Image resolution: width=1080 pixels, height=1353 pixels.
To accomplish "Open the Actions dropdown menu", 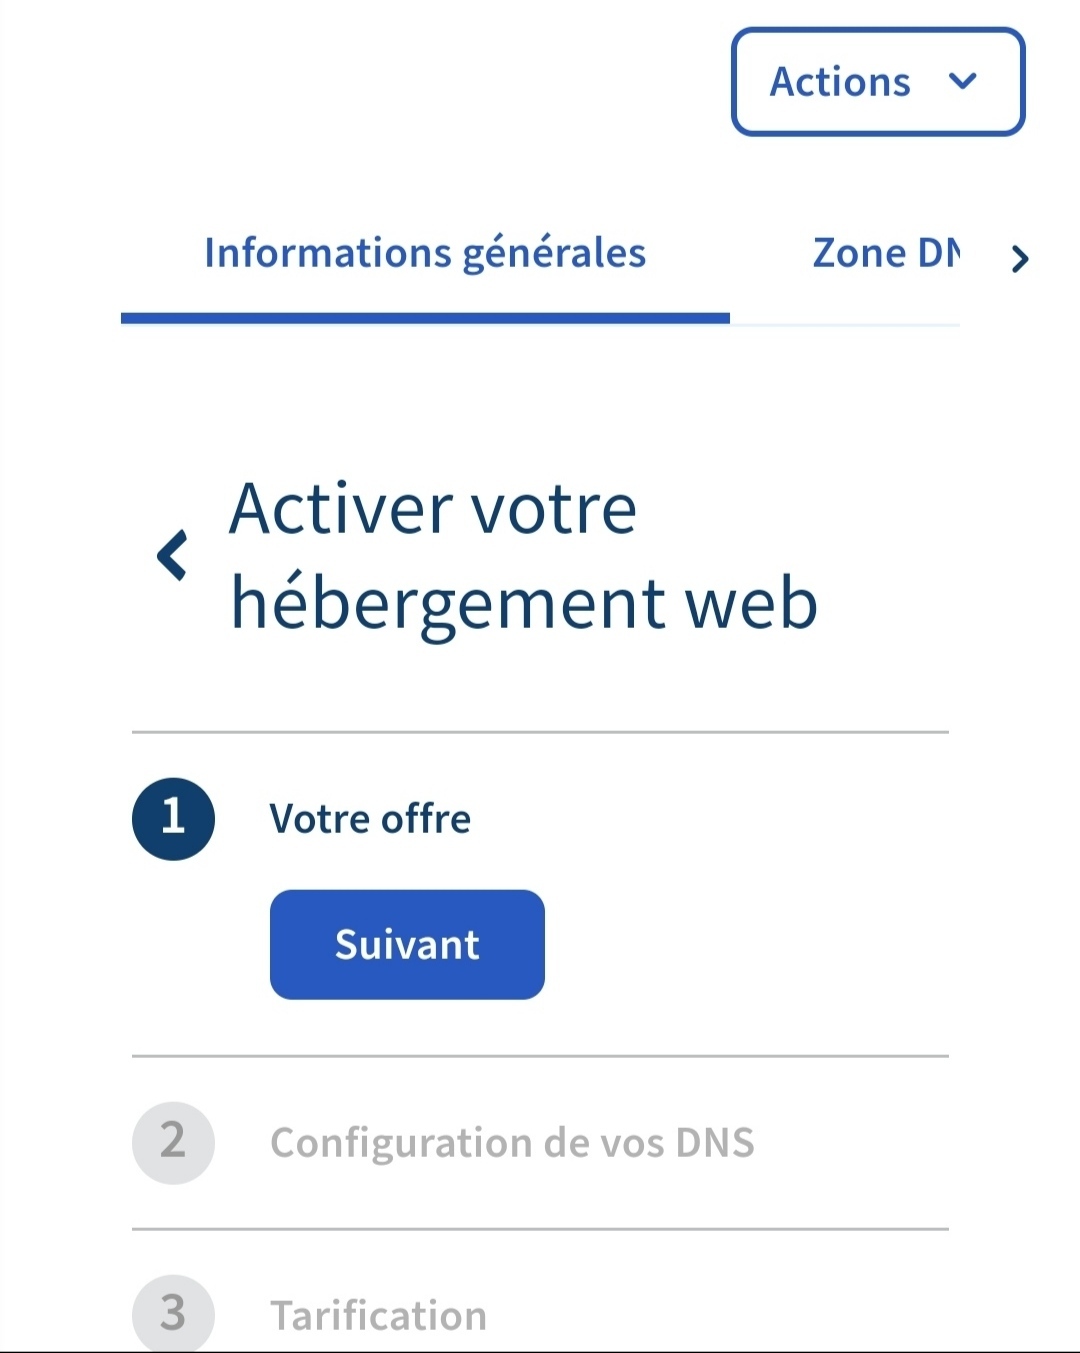I will 877,82.
